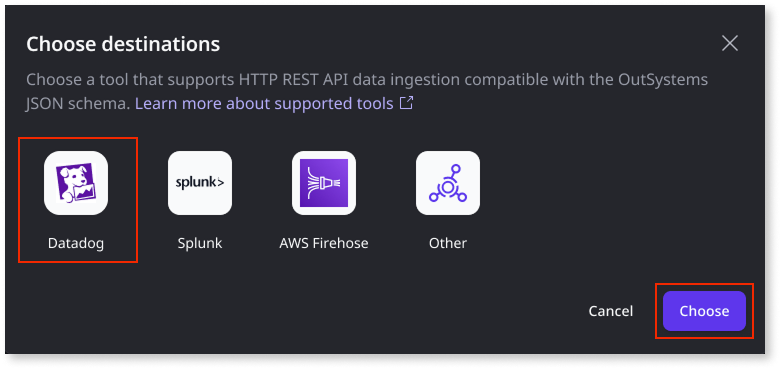The image size is (780, 369).
Task: Select the Datadog dog logo icon
Action: pyautogui.click(x=76, y=183)
